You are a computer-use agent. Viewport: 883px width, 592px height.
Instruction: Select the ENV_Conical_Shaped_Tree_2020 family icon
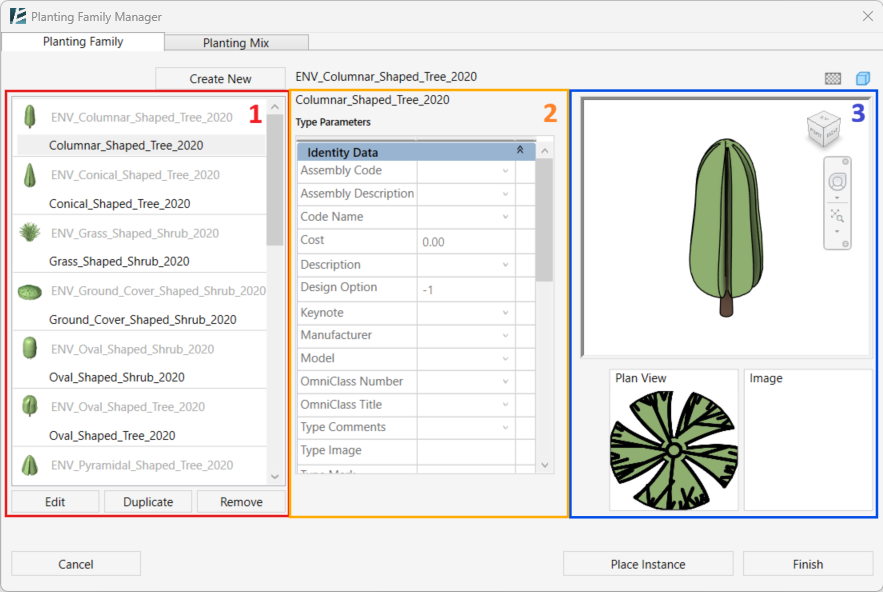pyautogui.click(x=30, y=175)
